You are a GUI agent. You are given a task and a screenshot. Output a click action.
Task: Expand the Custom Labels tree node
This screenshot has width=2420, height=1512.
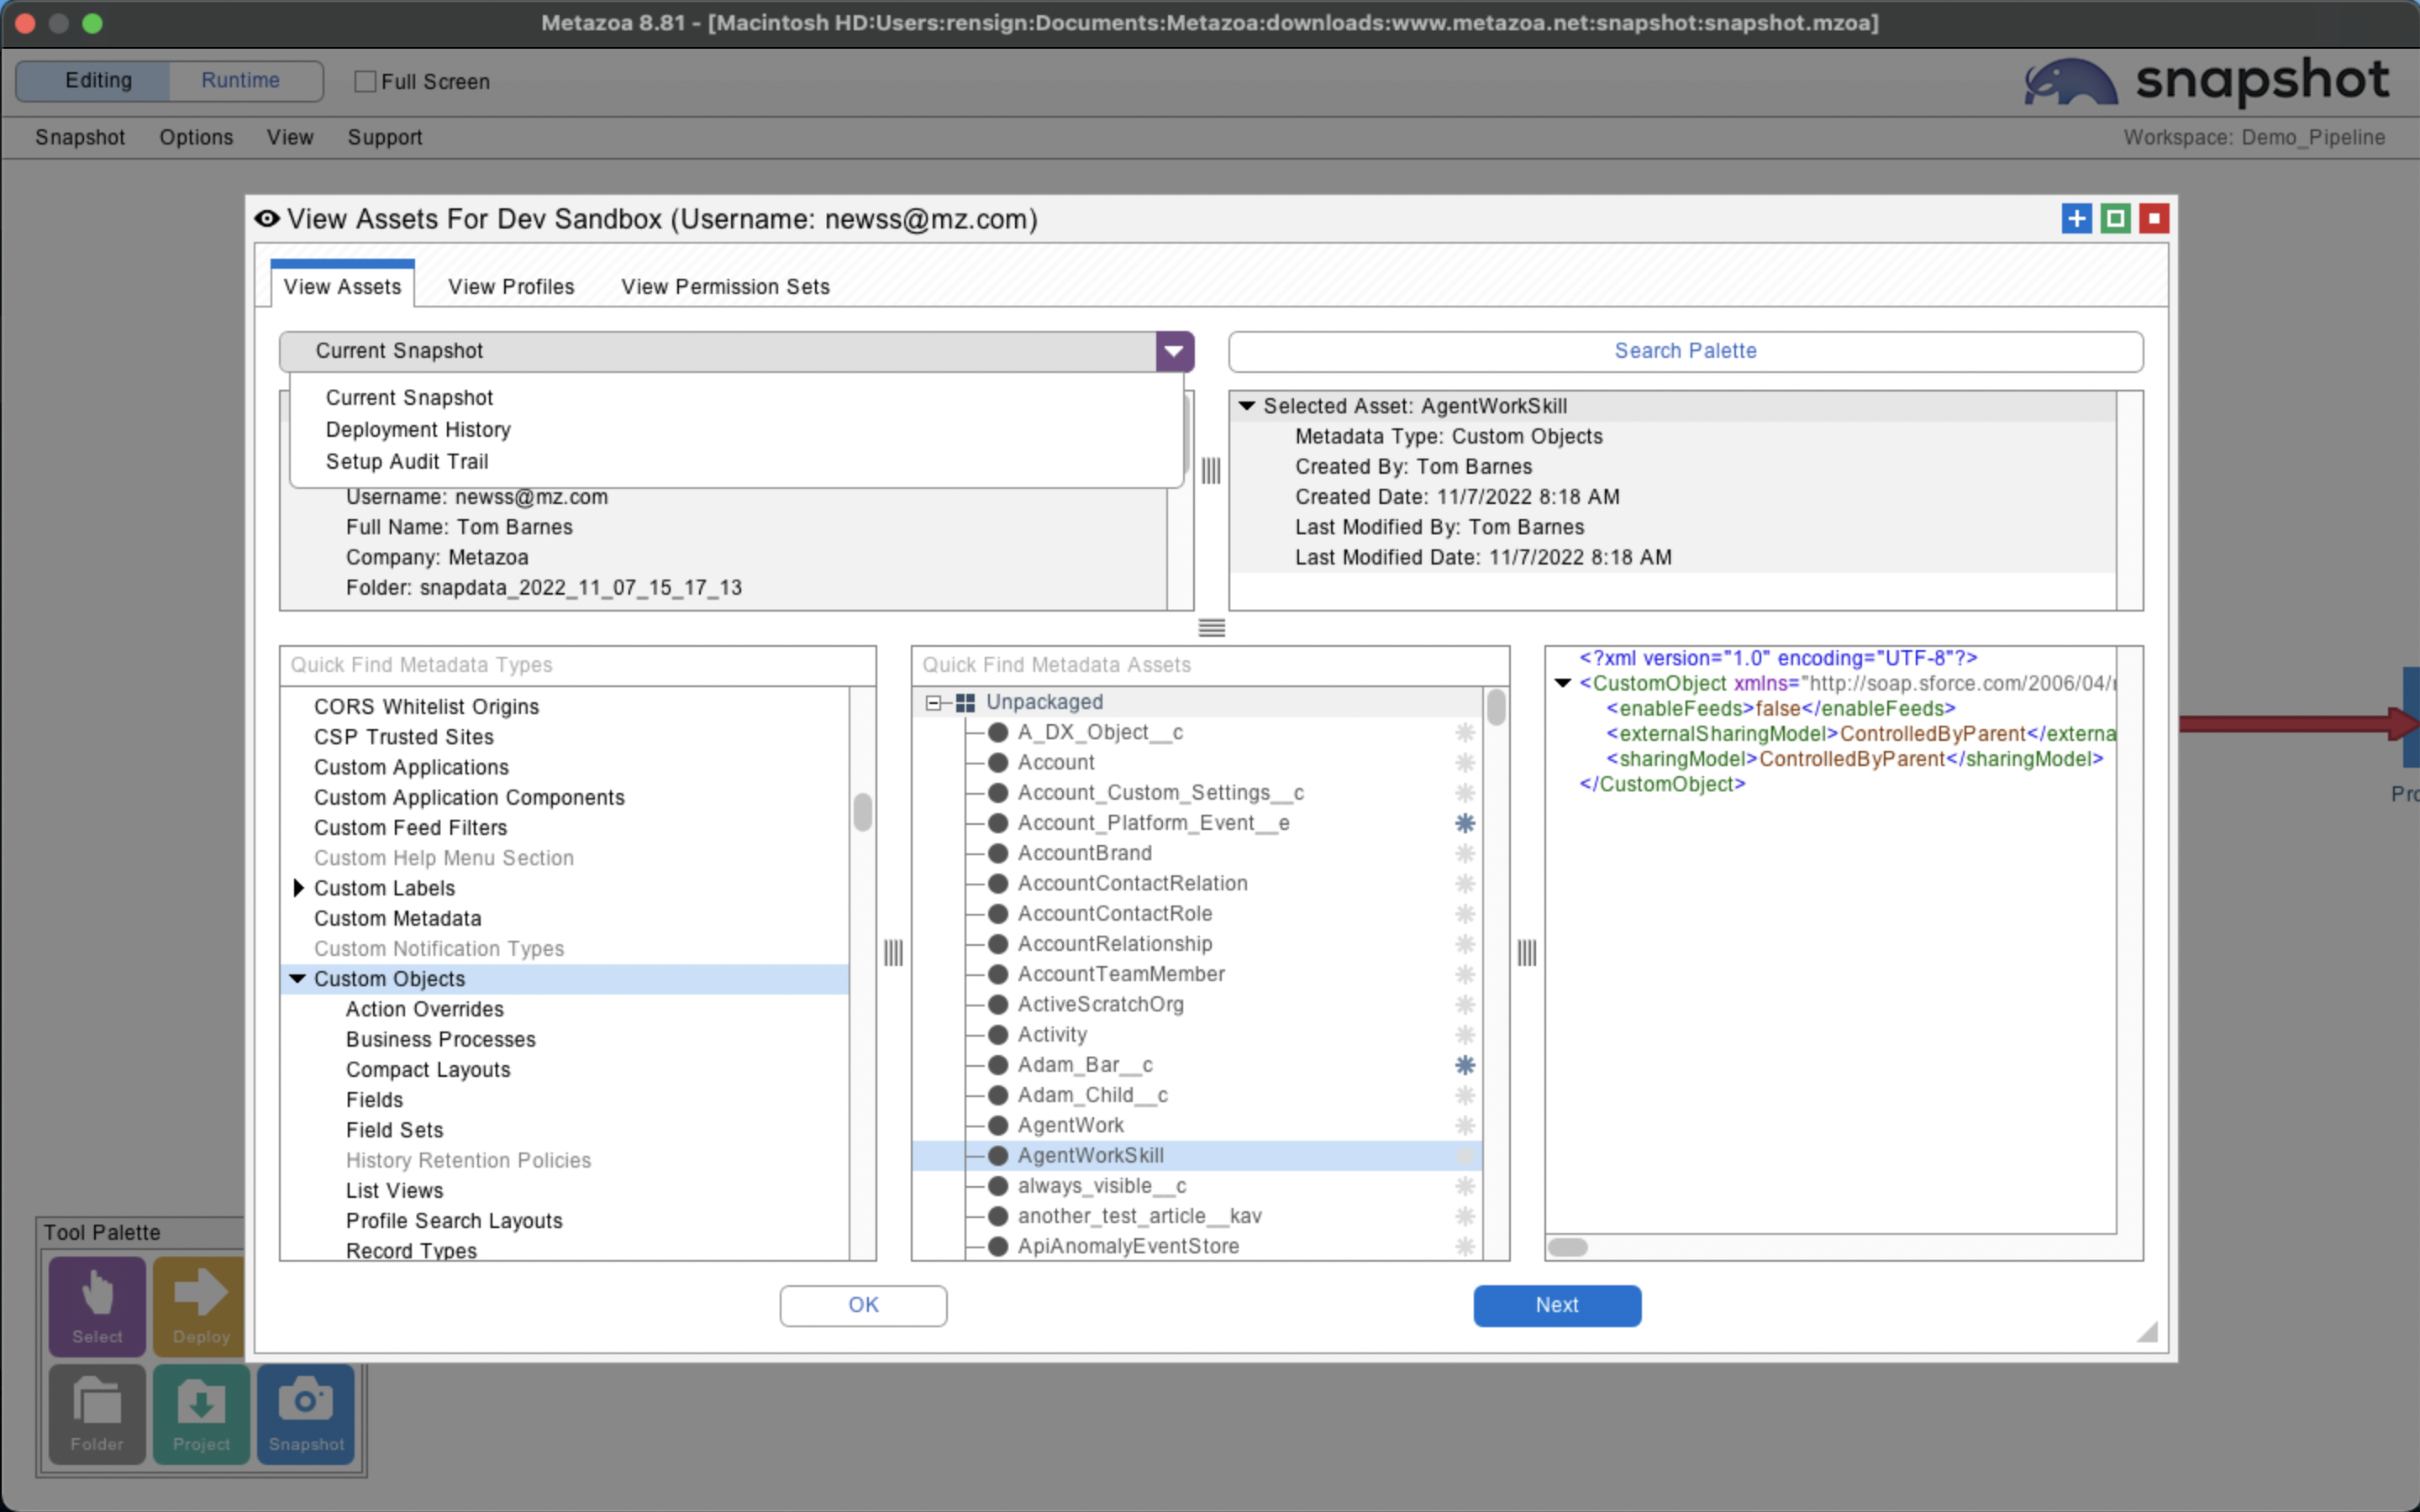298,888
